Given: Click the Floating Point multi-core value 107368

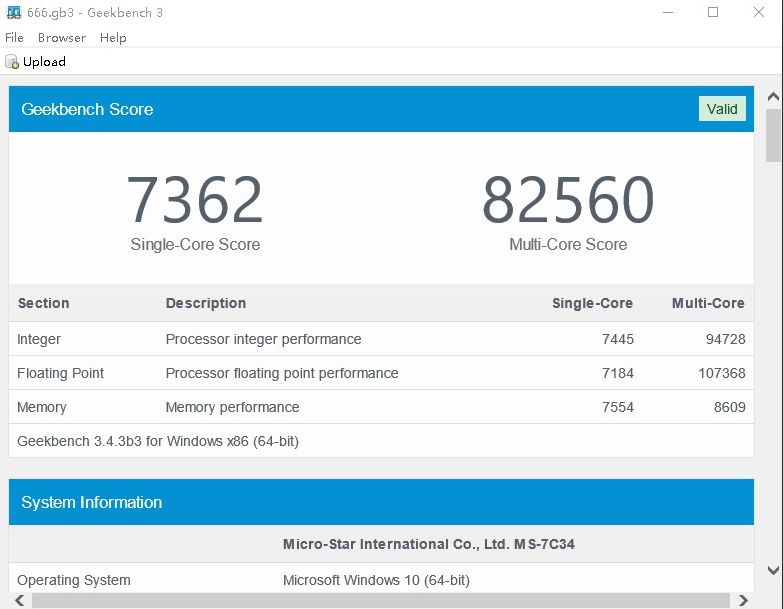Looking at the screenshot, I should point(722,373).
